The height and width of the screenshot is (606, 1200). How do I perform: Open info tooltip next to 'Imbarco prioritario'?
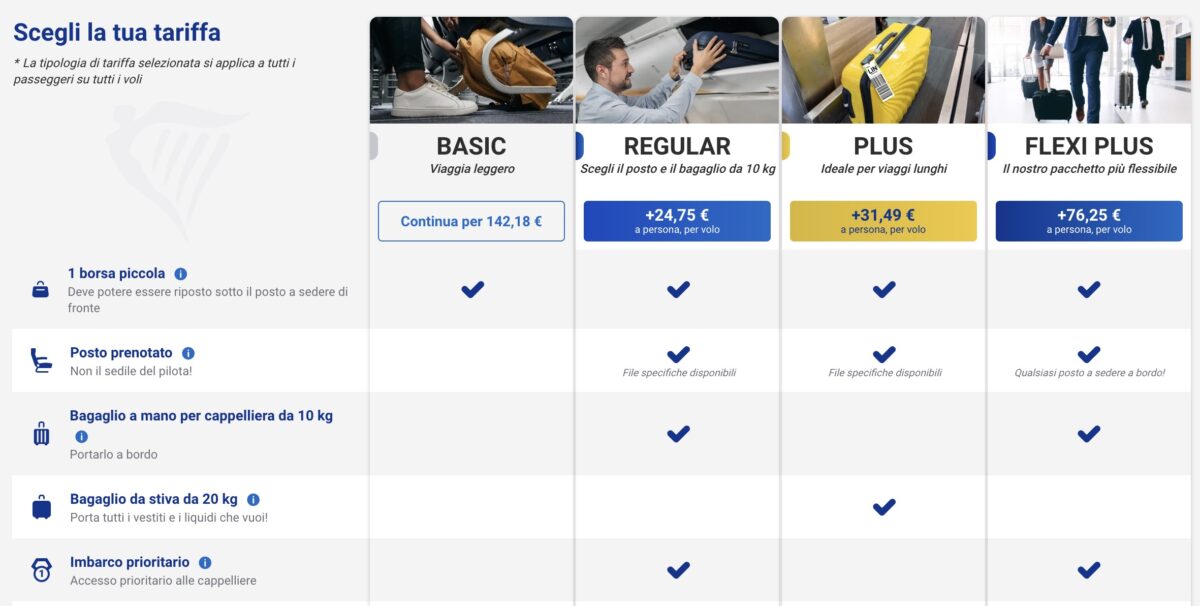tap(206, 561)
